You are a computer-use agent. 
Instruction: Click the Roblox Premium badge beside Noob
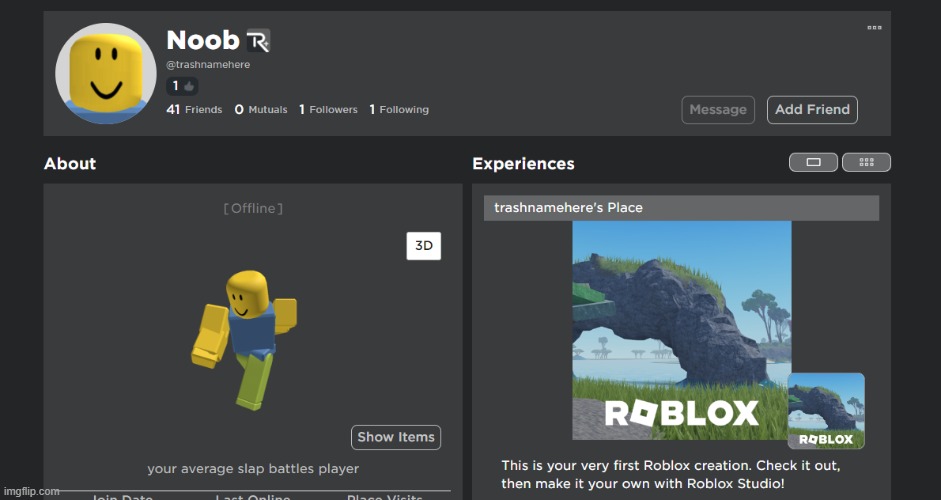point(258,41)
